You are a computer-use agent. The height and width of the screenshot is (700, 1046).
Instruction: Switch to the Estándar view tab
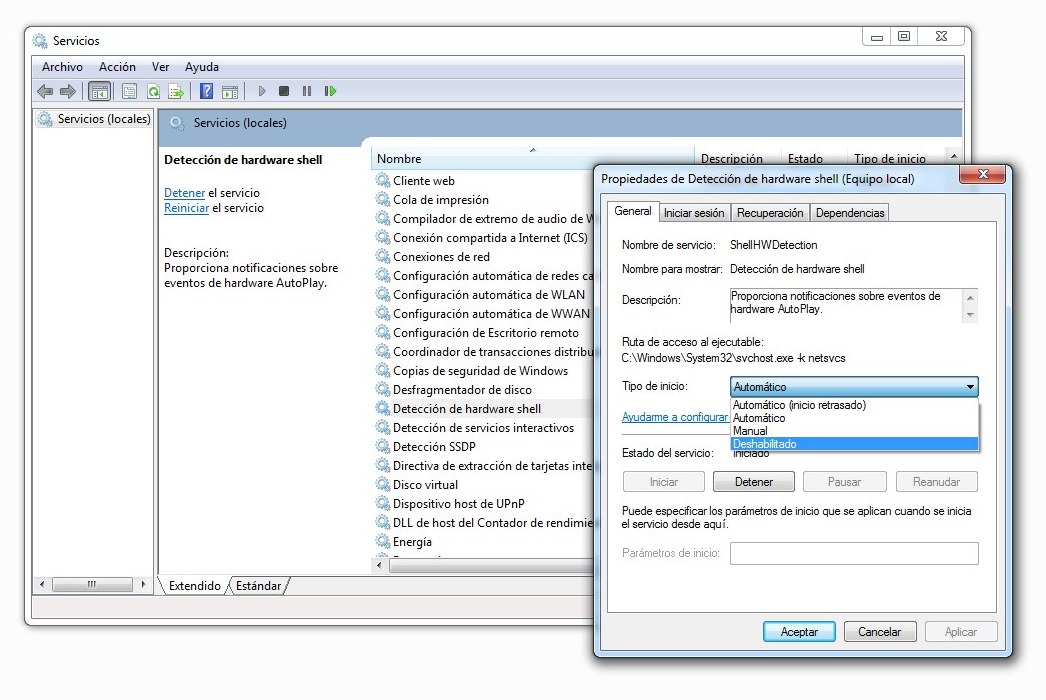click(258, 585)
